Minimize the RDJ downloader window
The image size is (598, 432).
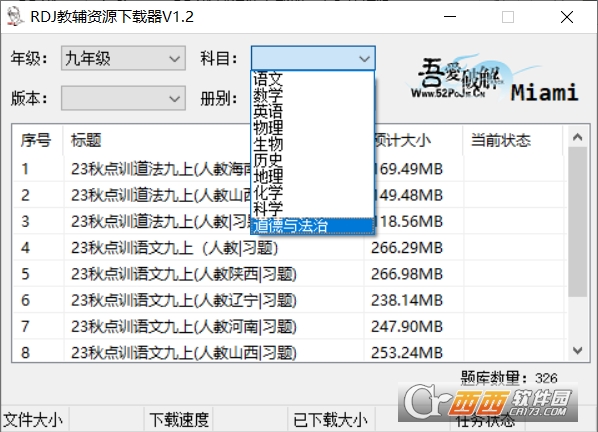(450, 17)
